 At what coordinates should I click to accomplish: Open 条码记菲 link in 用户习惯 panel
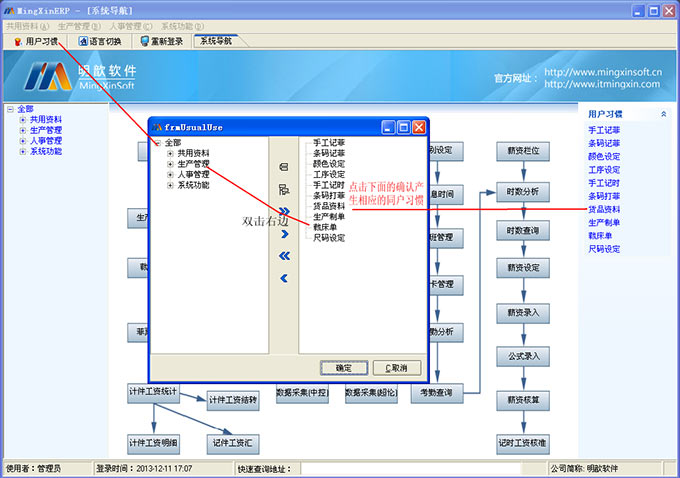pos(604,143)
